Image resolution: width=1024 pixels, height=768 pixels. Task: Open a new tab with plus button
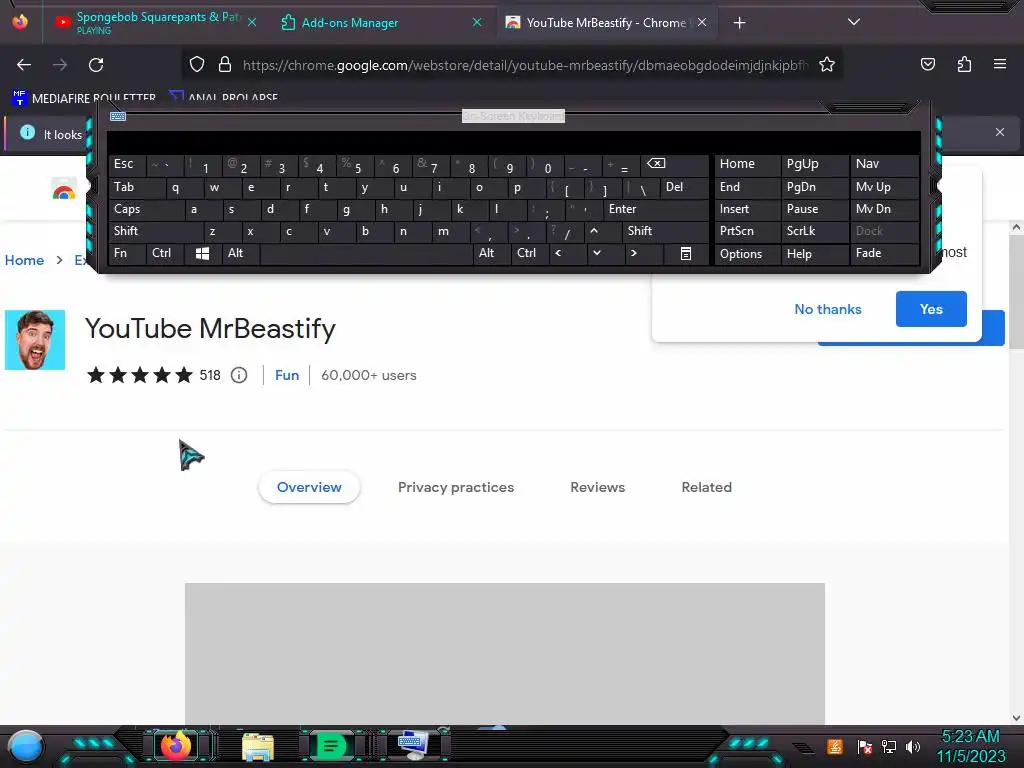click(x=739, y=23)
